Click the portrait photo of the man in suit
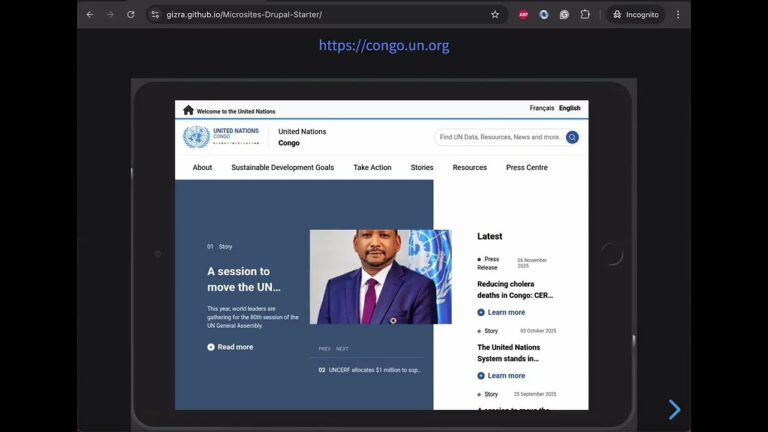 381,277
